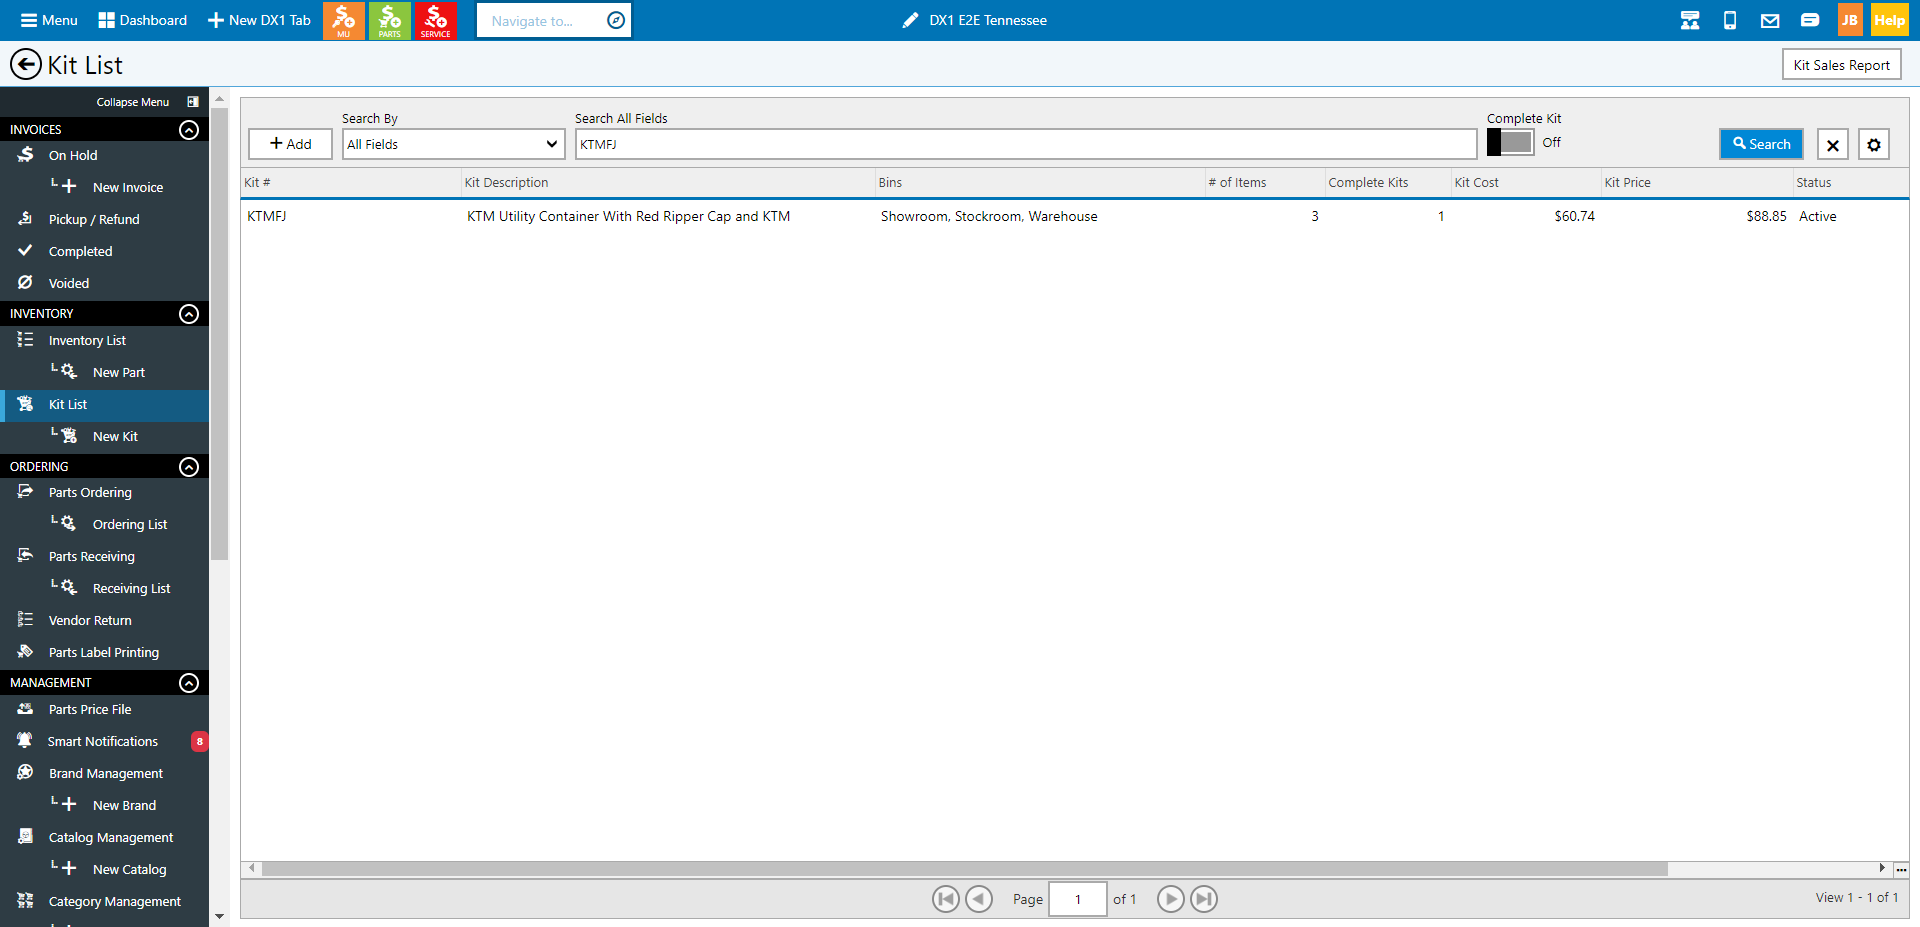Click the Search All Fields input
Viewport: 1920px width, 927px height.
[1026, 144]
